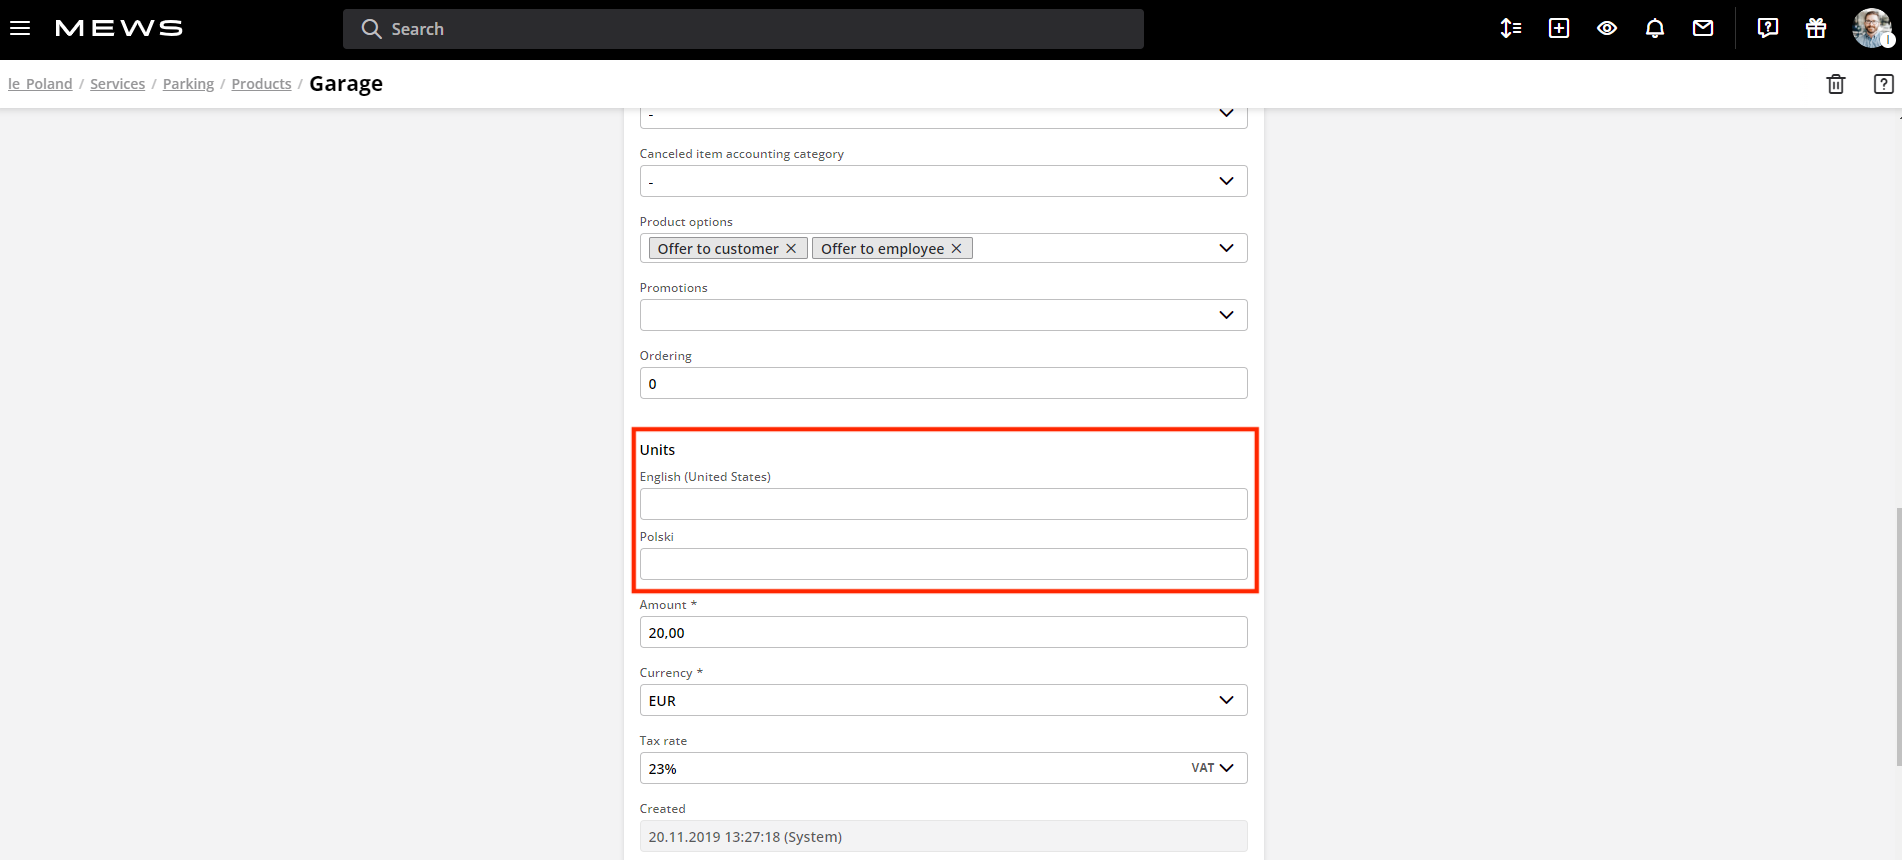The width and height of the screenshot is (1902, 860).
Task: Delete product with trash icon
Action: click(x=1836, y=84)
